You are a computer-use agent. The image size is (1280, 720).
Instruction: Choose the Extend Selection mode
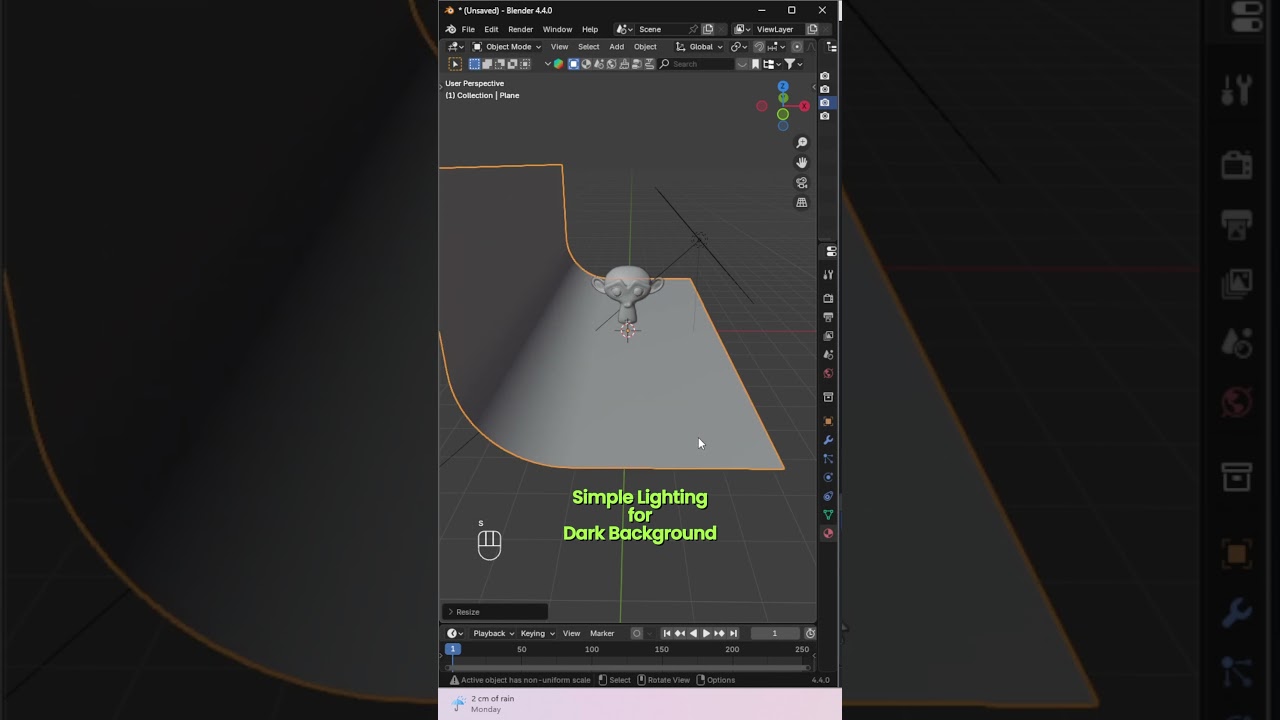coord(487,64)
